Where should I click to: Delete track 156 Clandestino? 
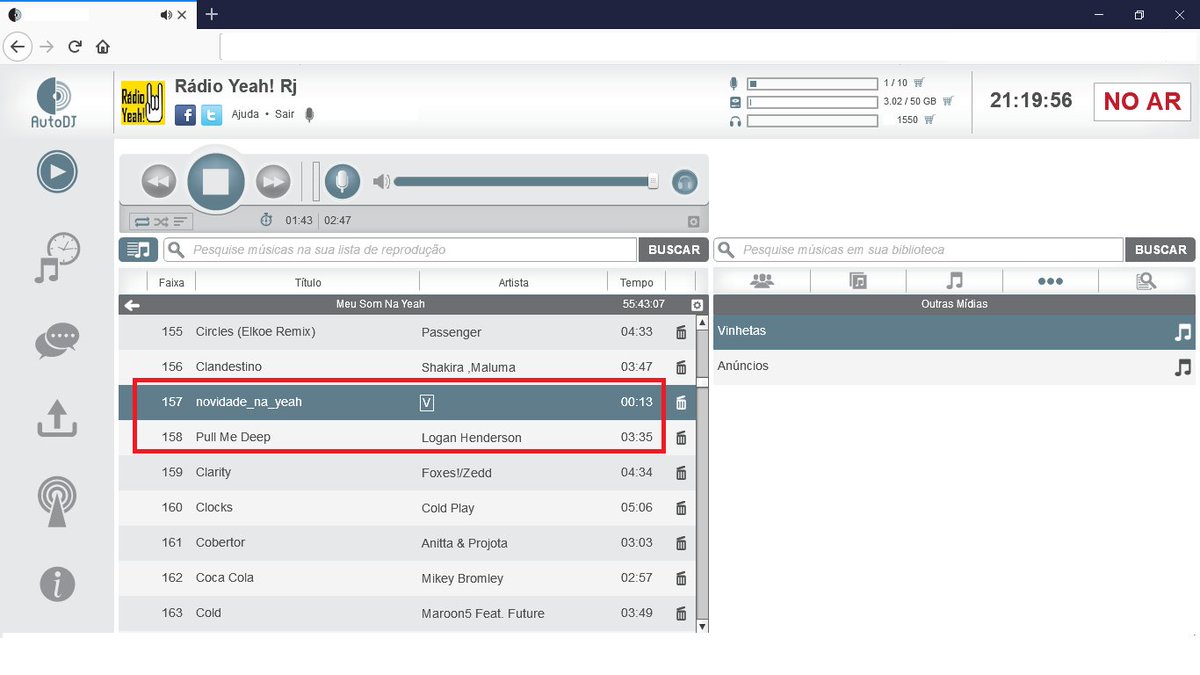pos(681,368)
